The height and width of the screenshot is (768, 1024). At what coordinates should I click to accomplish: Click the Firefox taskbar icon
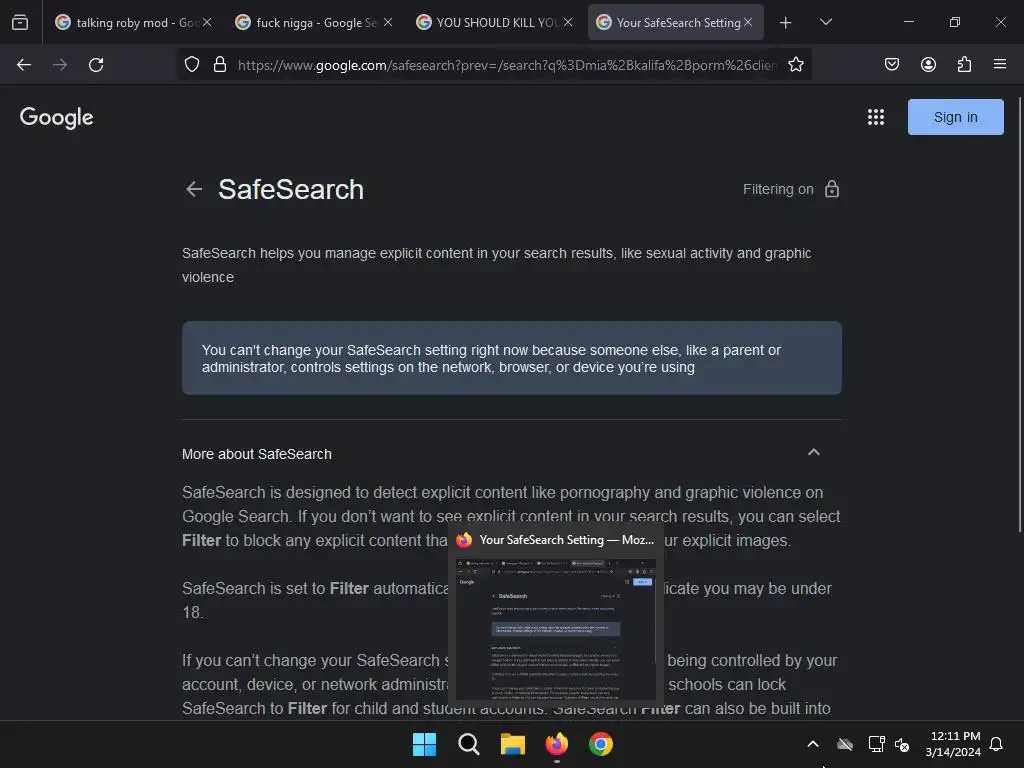557,744
